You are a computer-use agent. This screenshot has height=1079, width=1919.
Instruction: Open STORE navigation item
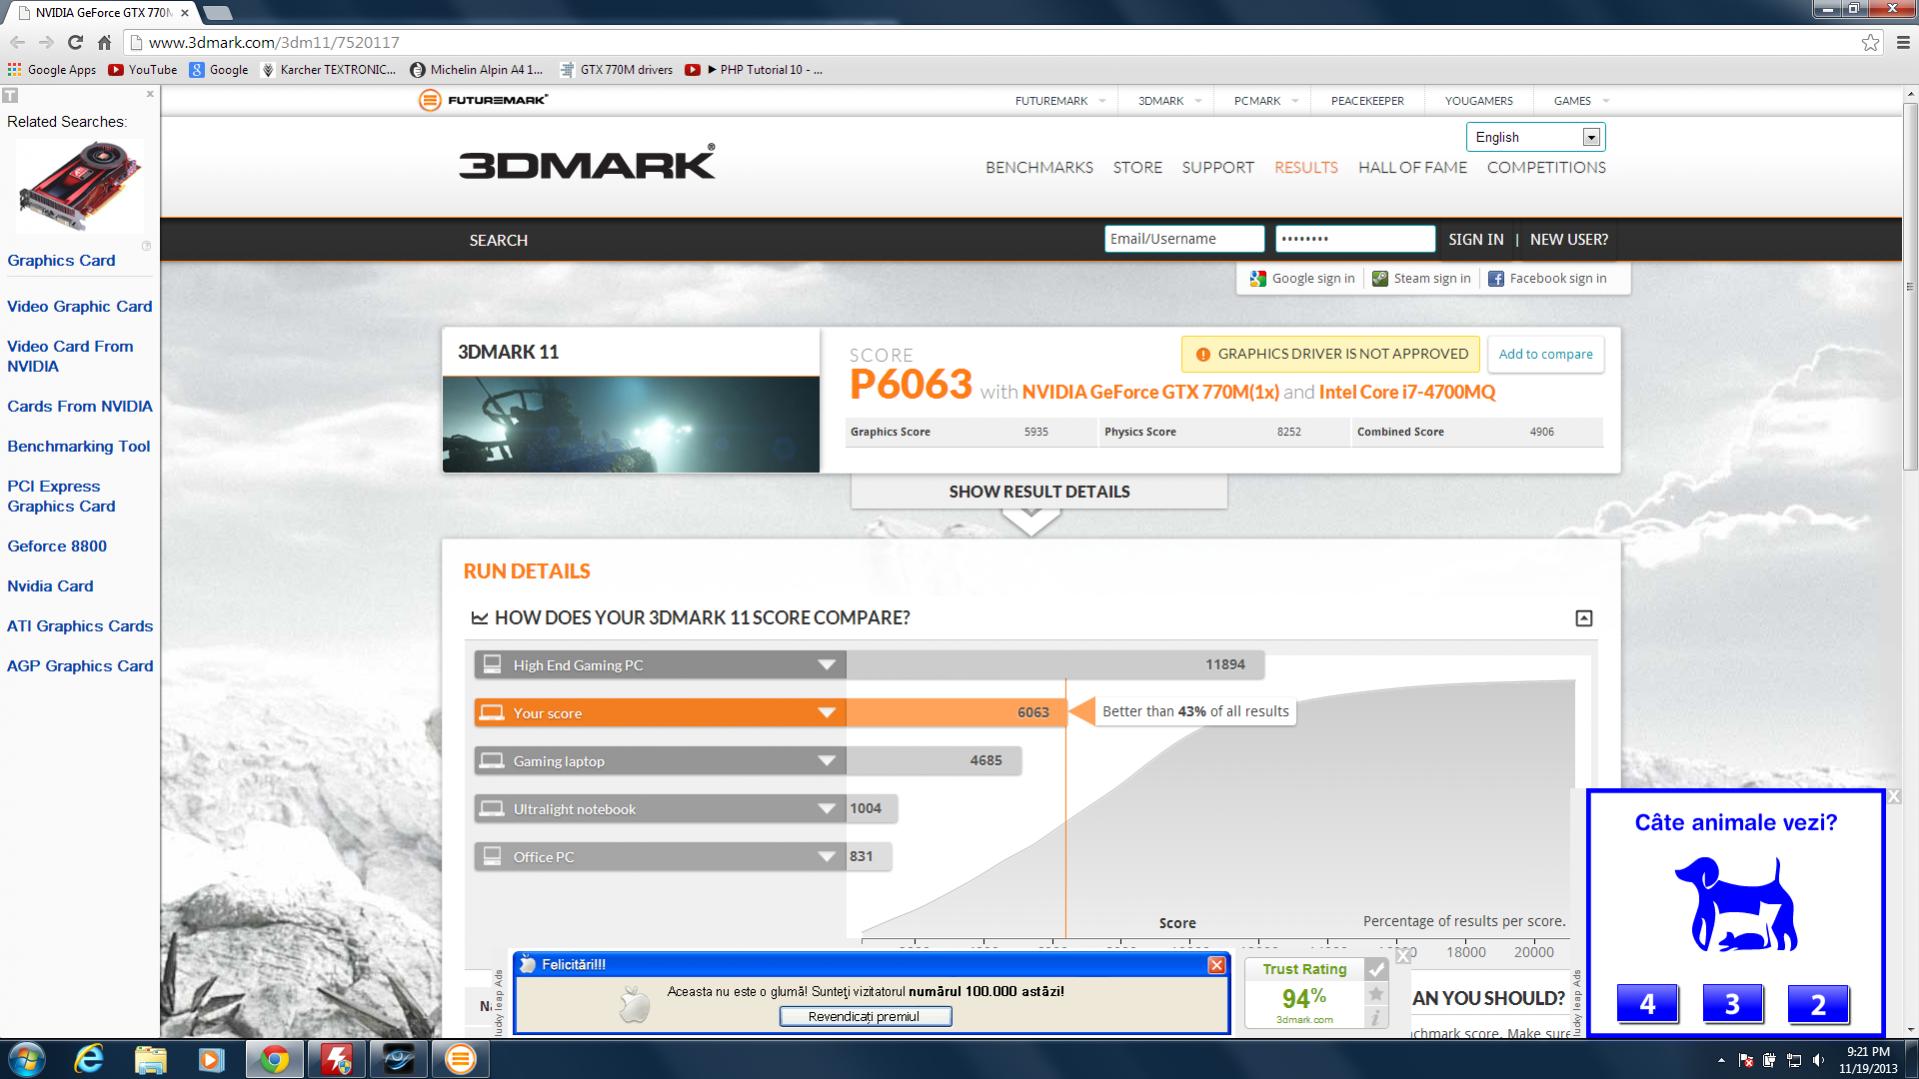(x=1137, y=167)
